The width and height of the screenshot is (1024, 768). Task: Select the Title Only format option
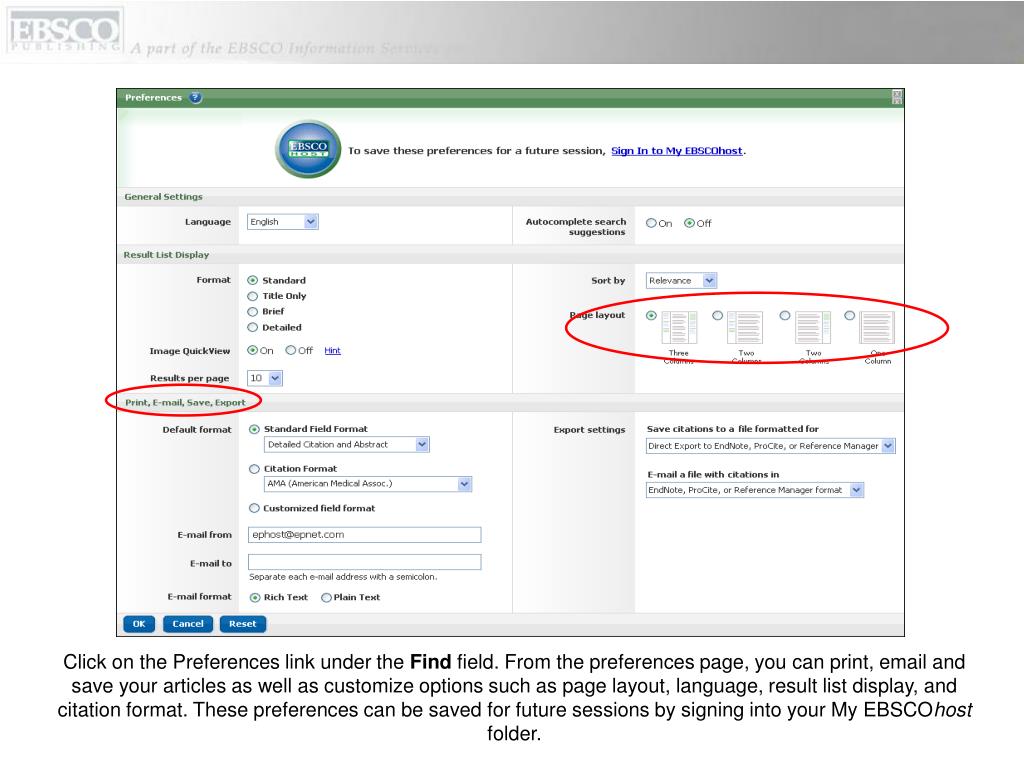click(x=253, y=296)
